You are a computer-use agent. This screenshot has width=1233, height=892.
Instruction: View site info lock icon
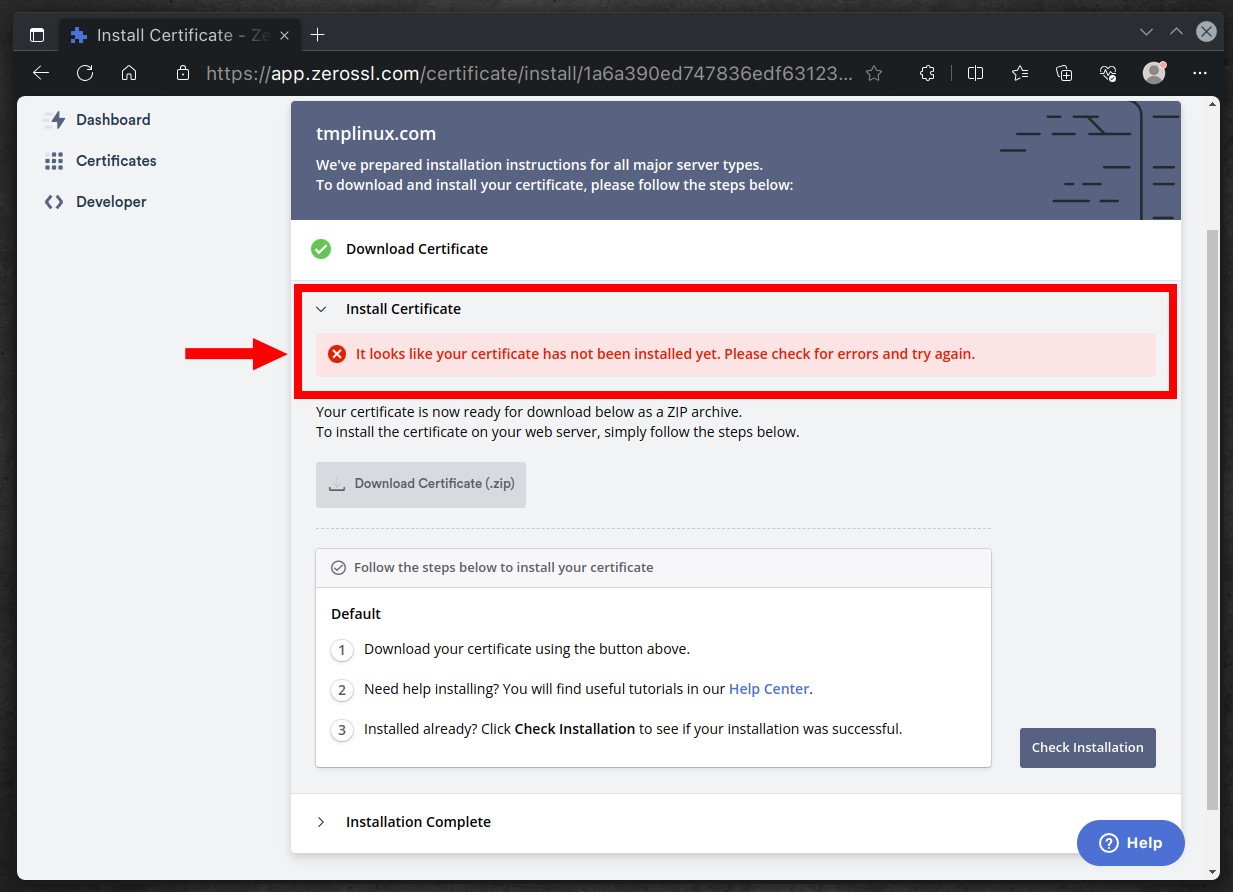click(182, 73)
